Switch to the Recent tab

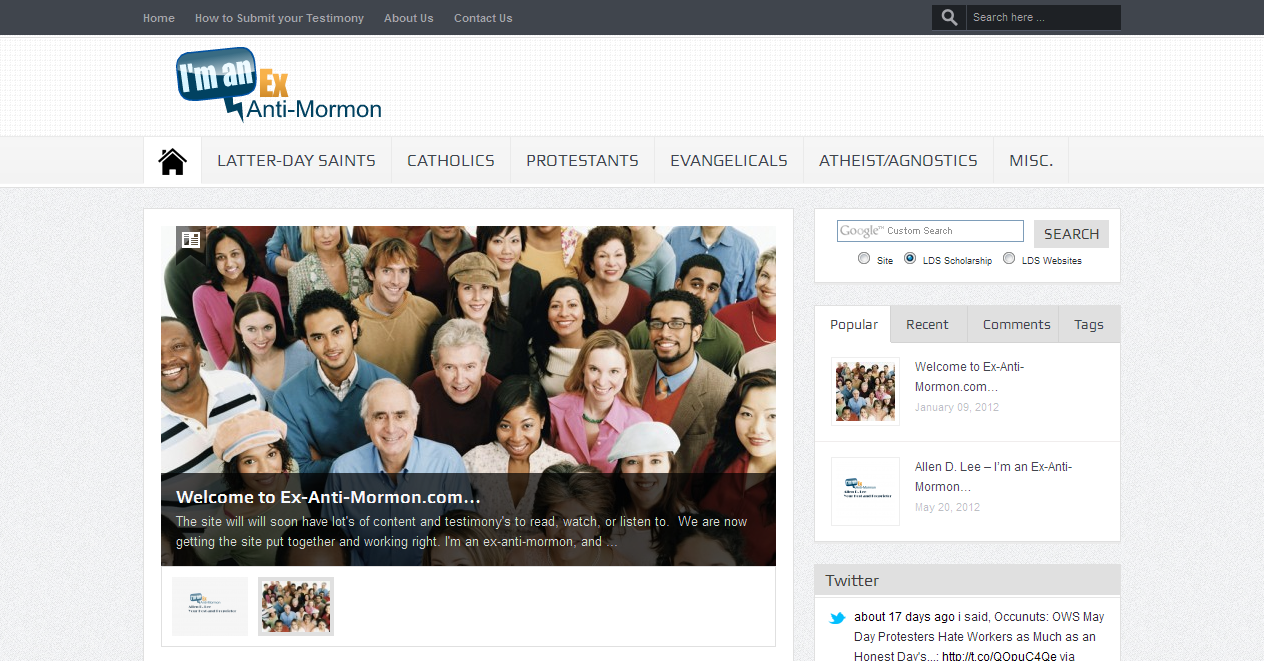(x=928, y=324)
